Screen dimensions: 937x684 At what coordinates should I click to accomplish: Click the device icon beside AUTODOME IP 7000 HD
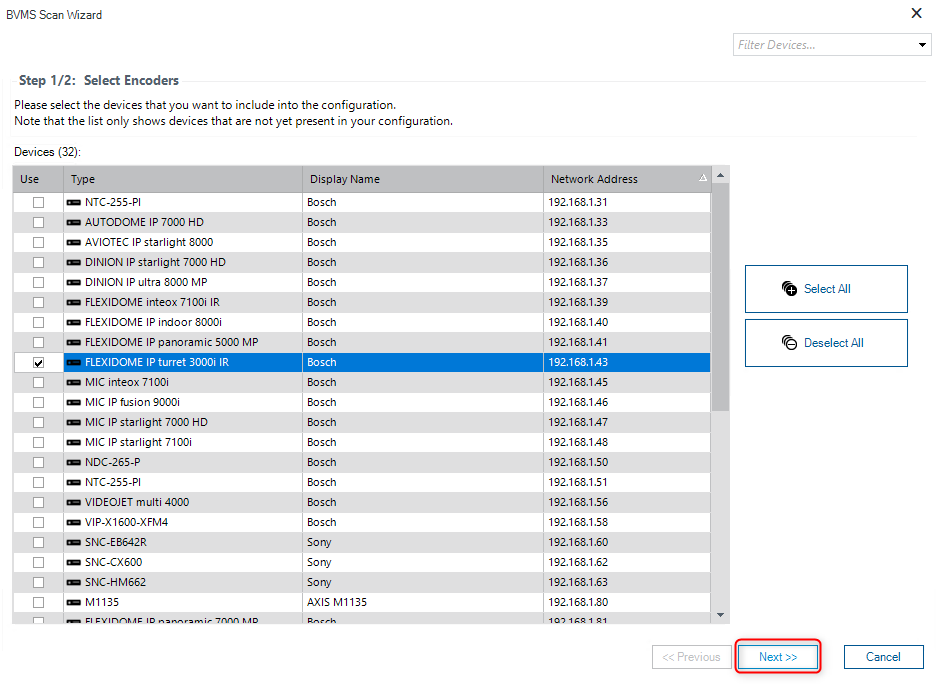(x=74, y=222)
